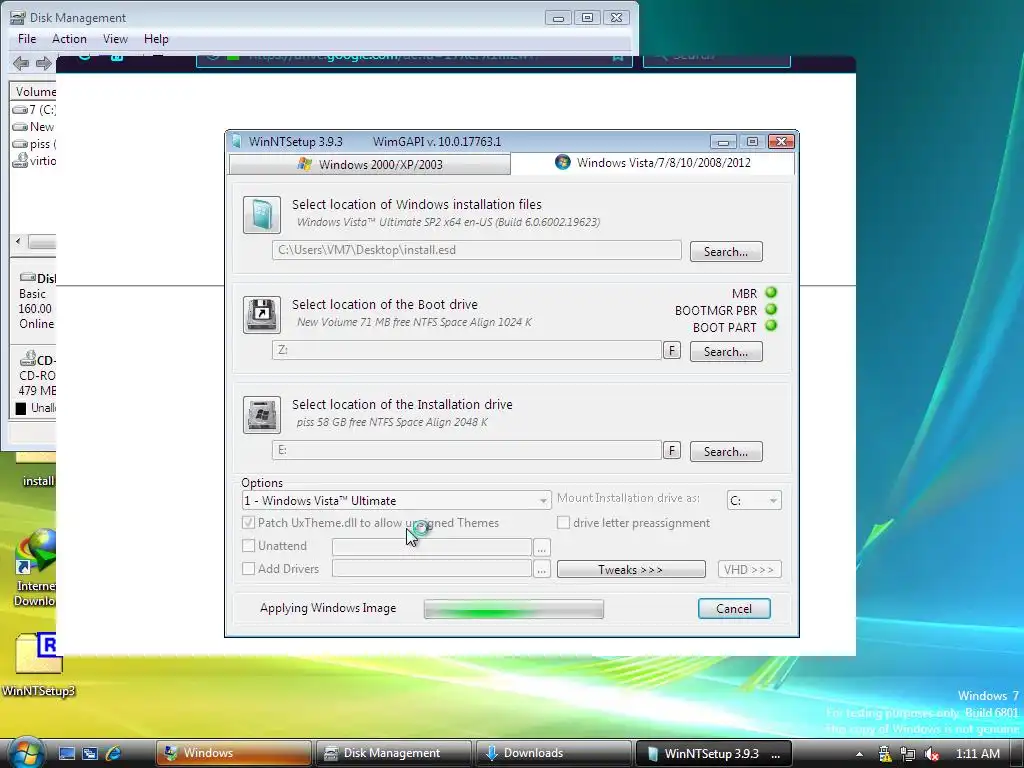Click the Installation drive E: path field
1024x768 pixels.
(467, 450)
